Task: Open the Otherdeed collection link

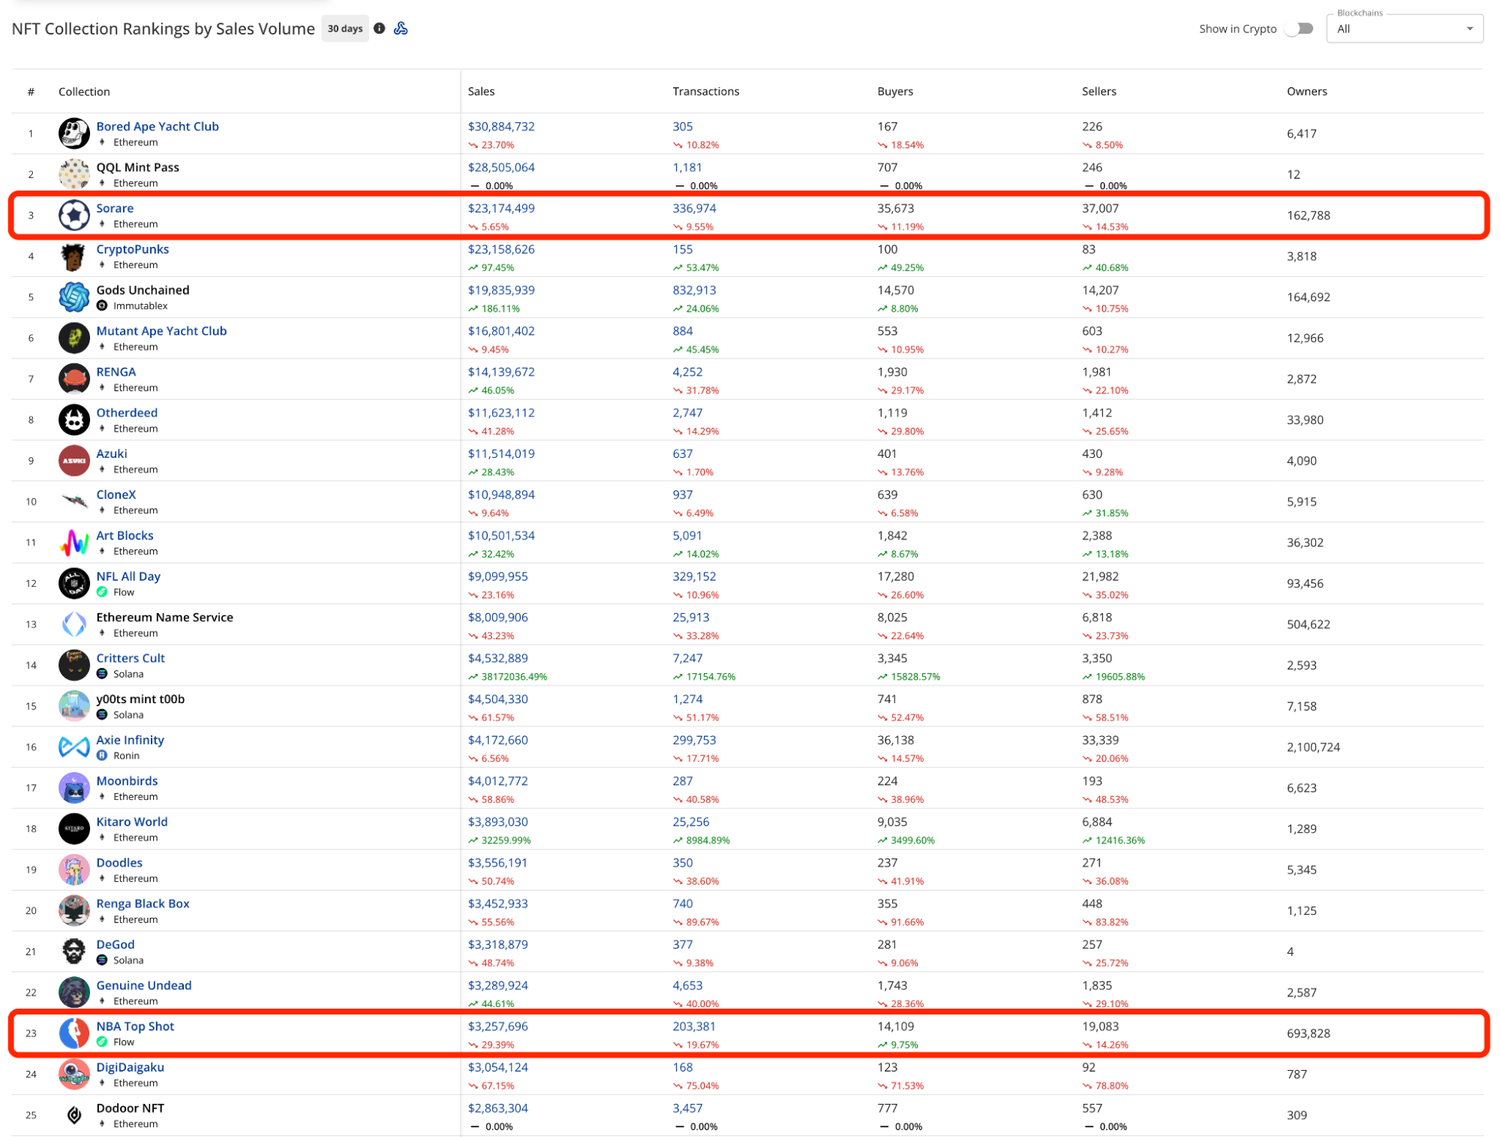Action: (x=127, y=412)
